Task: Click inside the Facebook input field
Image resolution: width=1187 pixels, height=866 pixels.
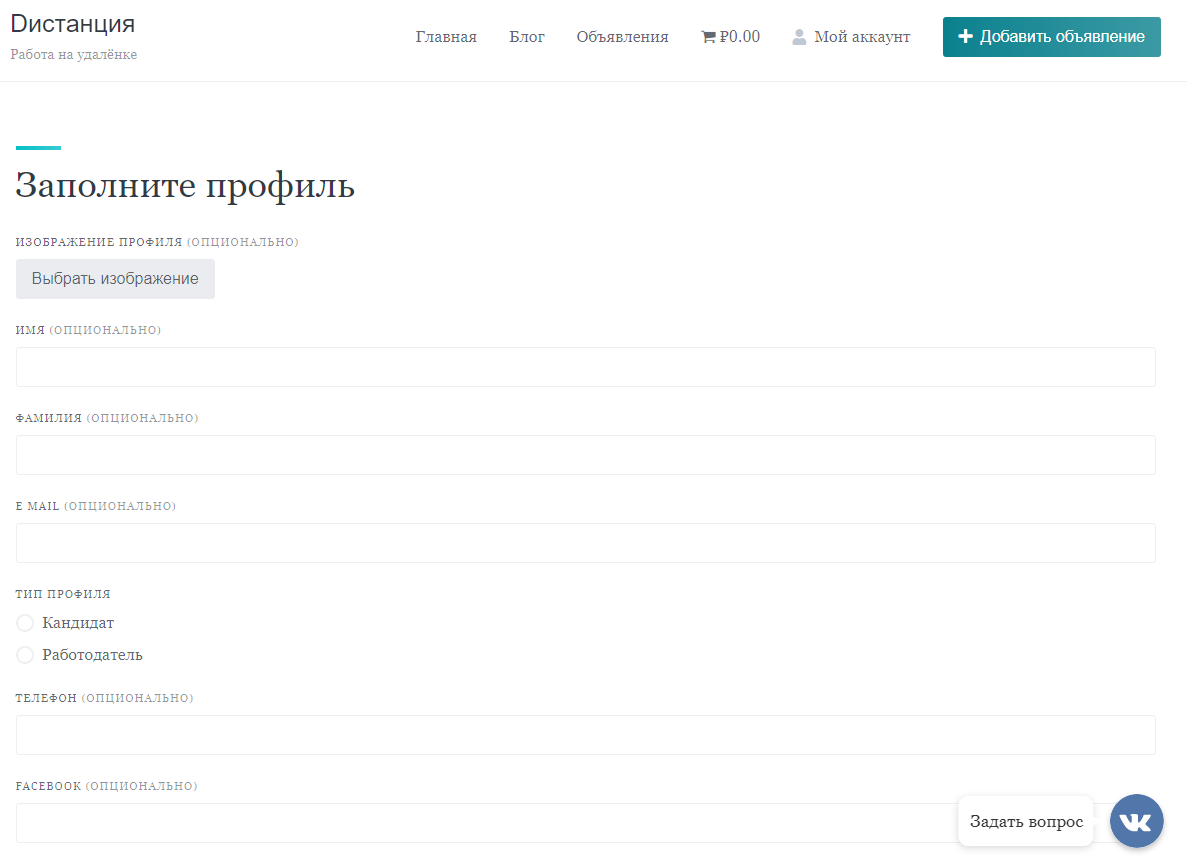Action: click(585, 823)
